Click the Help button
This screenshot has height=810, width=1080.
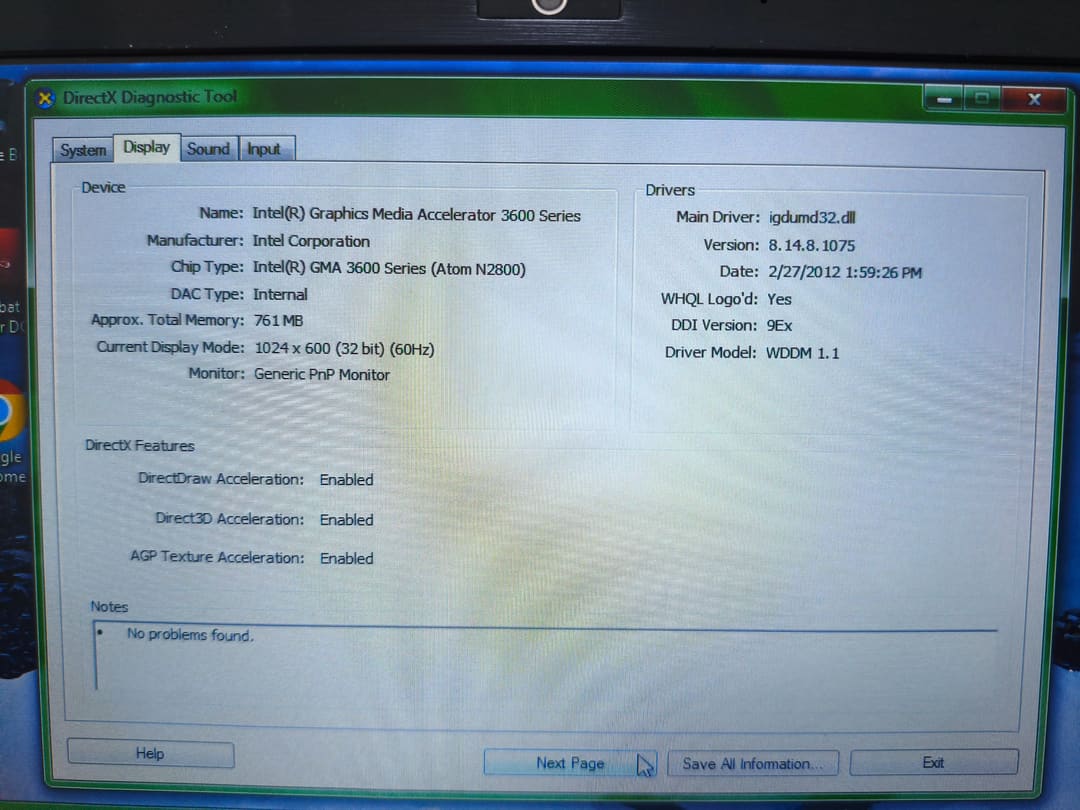coord(150,754)
